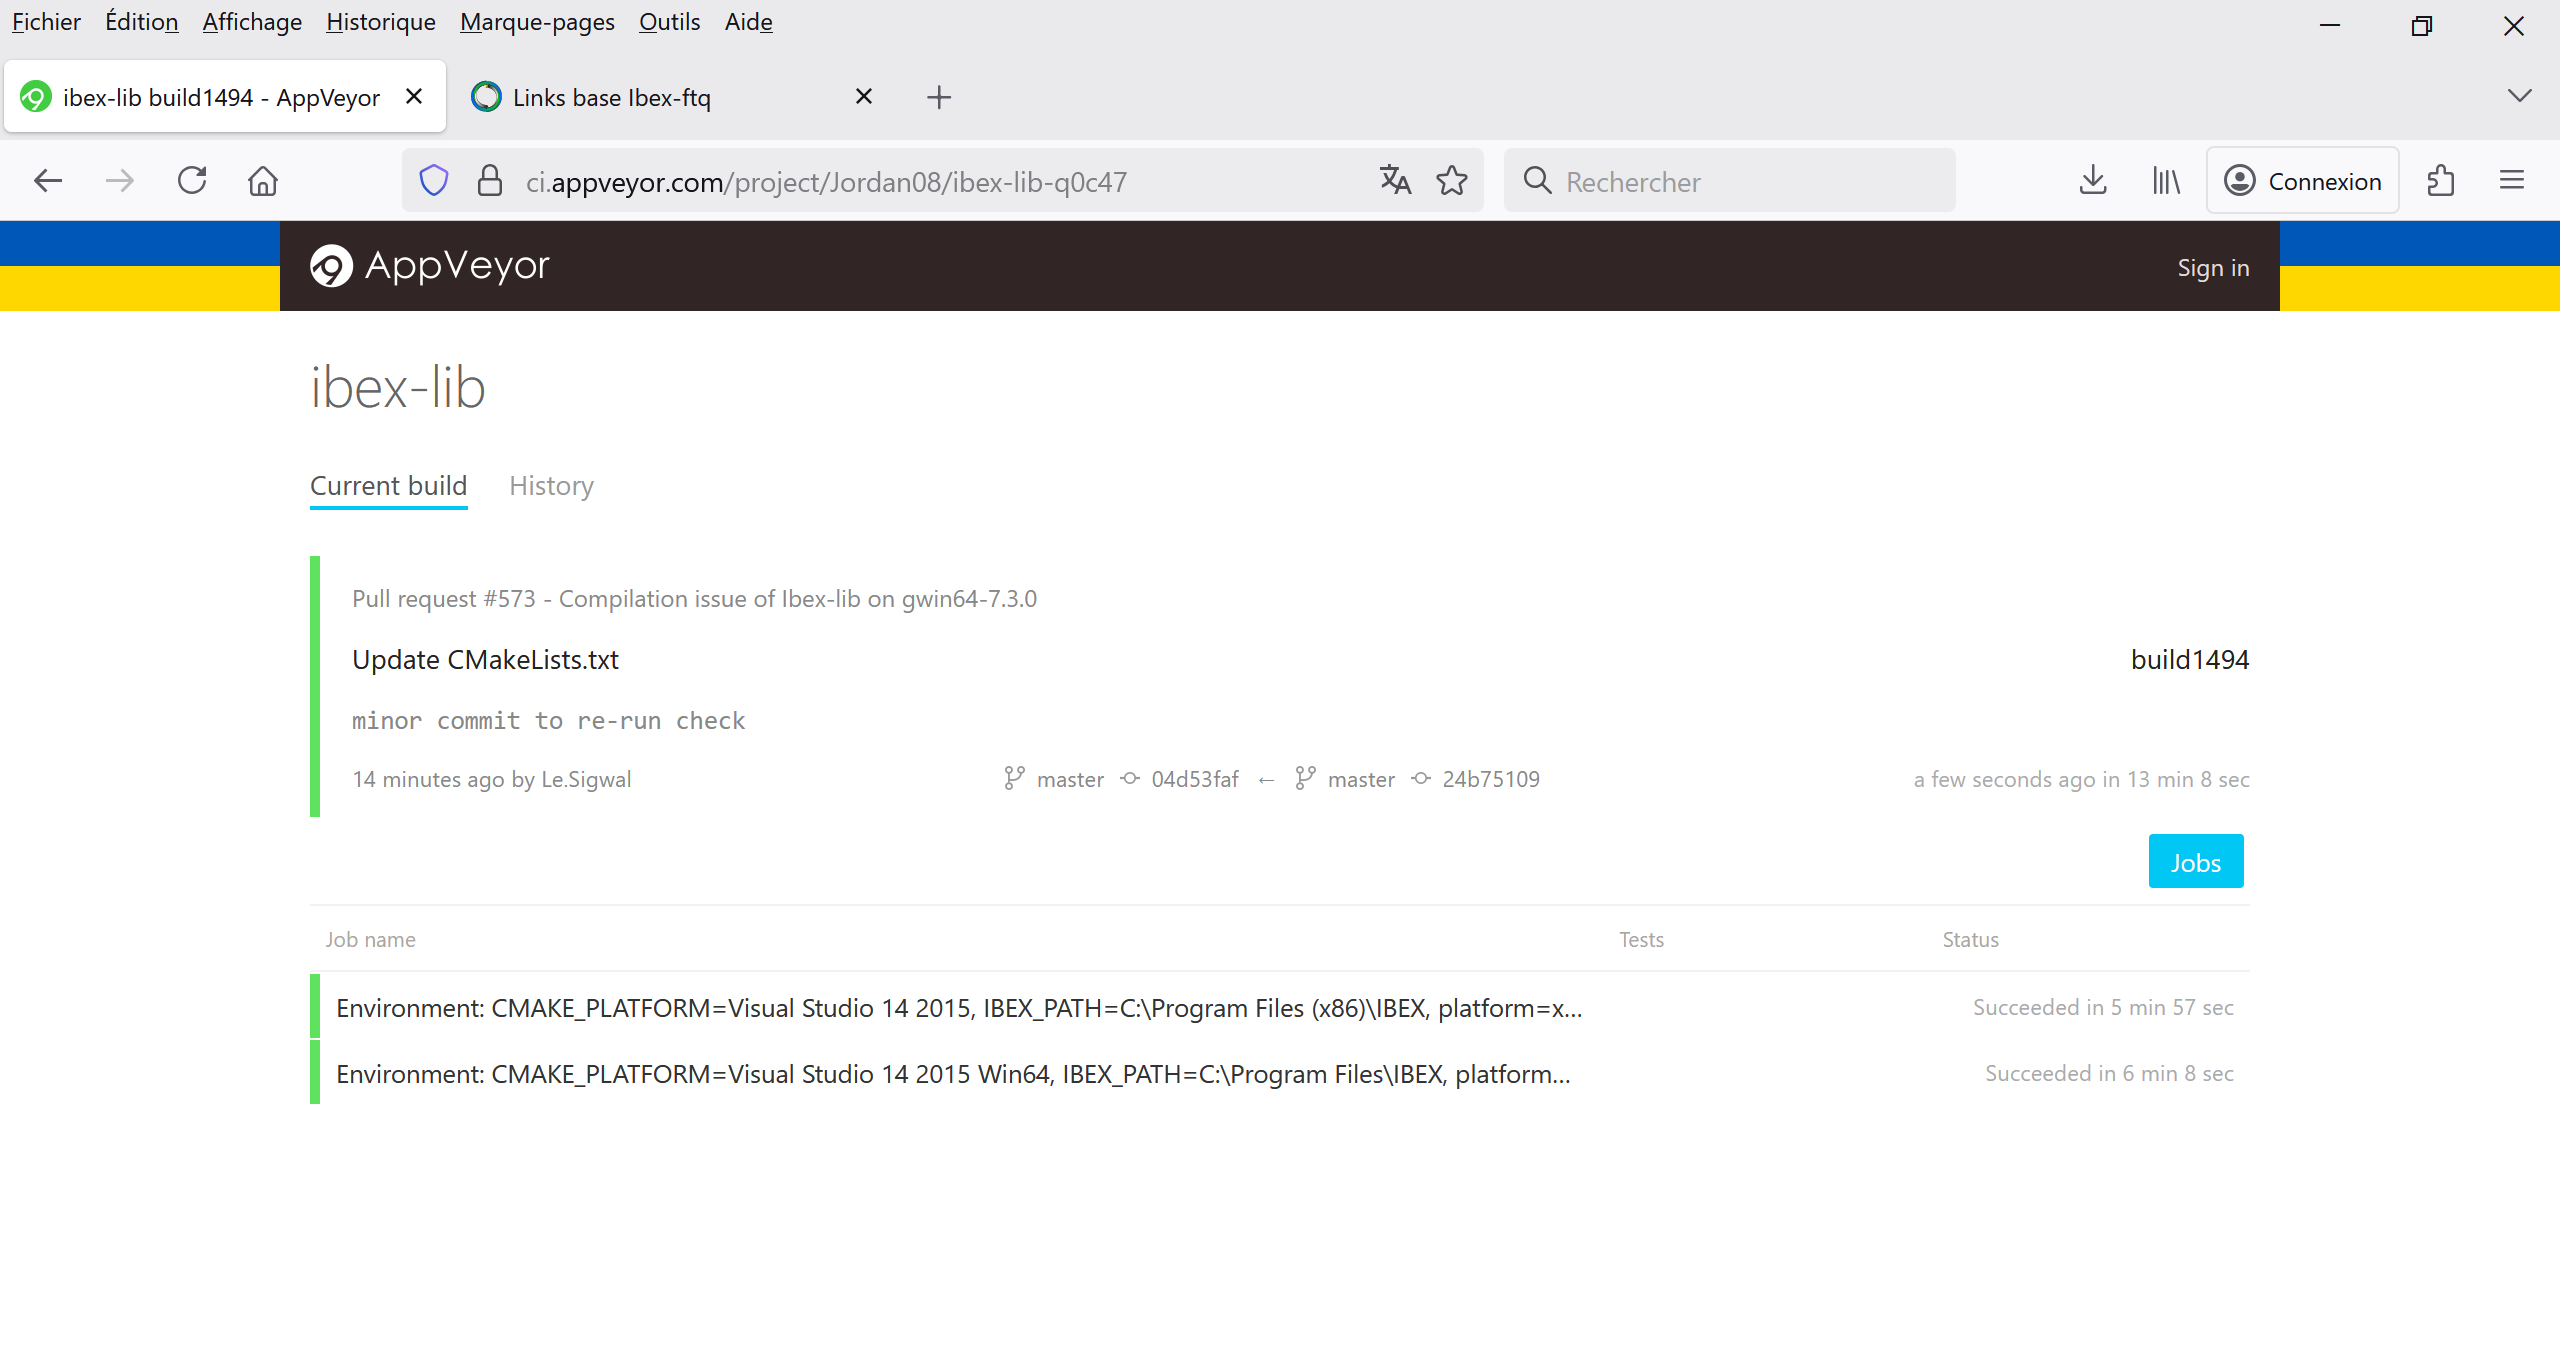
Task: Switch to the Links base Ibex-ftq tab
Action: click(x=612, y=98)
